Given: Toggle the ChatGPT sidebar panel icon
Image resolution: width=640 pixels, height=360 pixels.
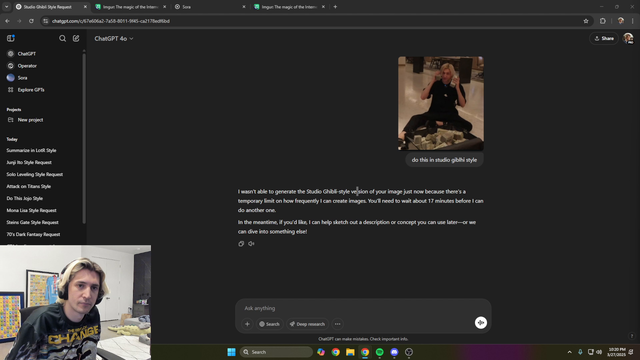Looking at the screenshot, I should click(11, 38).
